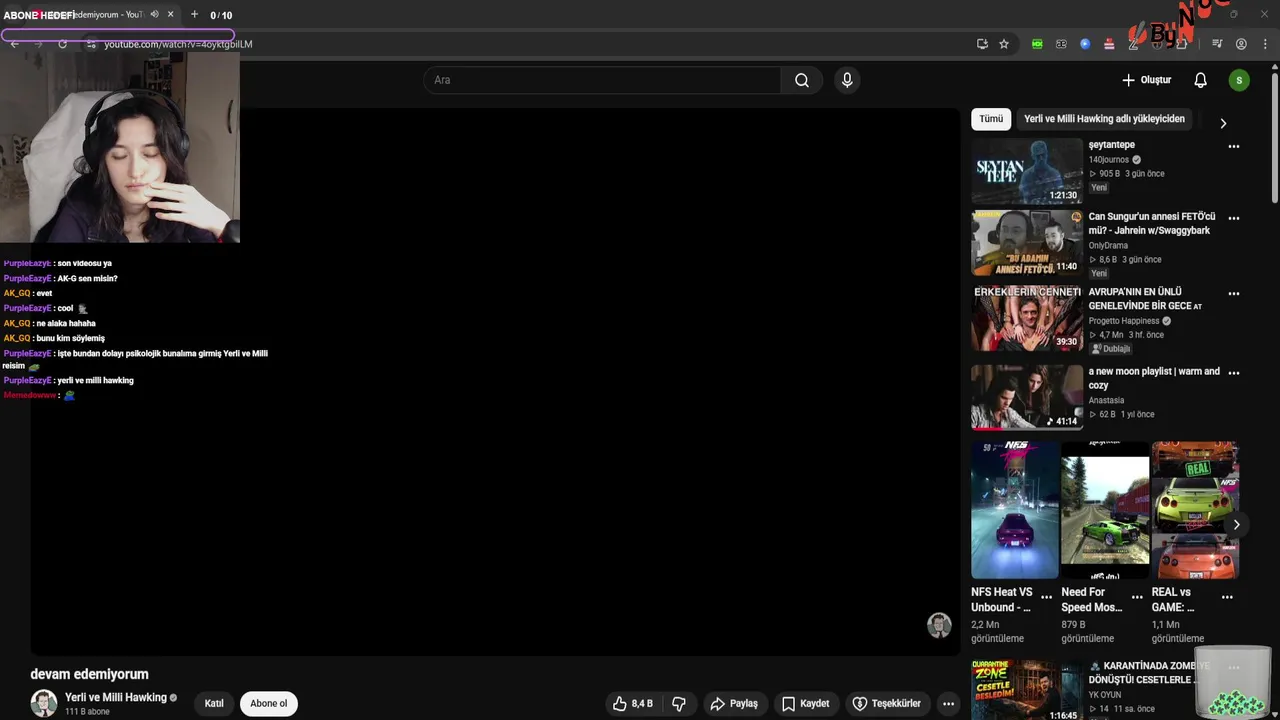This screenshot has width=1280, height=720.
Task: Open the red cake extension icon
Action: pos(1109,44)
